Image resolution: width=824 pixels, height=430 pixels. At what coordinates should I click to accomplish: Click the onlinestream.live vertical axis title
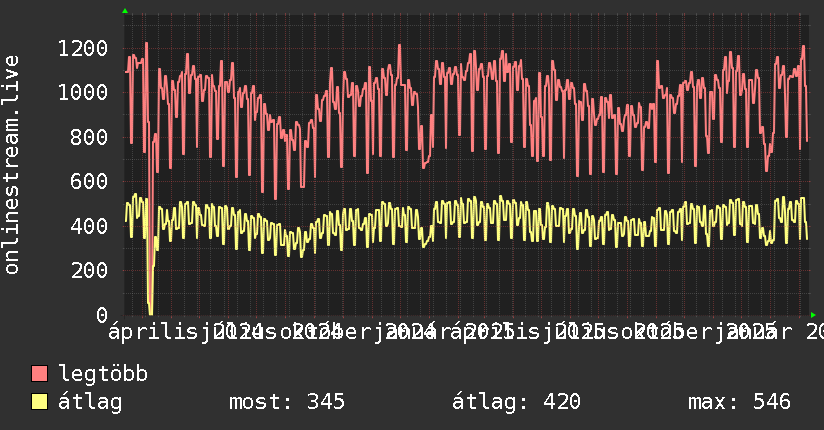pyautogui.click(x=11, y=165)
